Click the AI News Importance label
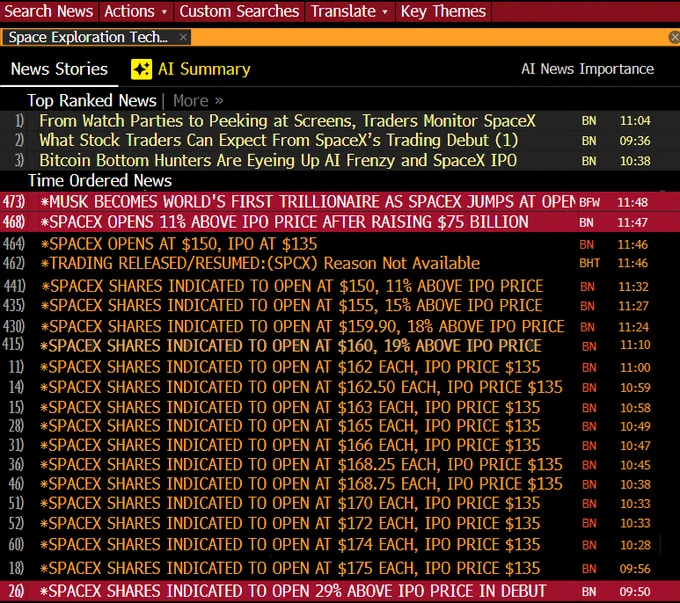Screen dimensions: 680x603 pos(587,69)
